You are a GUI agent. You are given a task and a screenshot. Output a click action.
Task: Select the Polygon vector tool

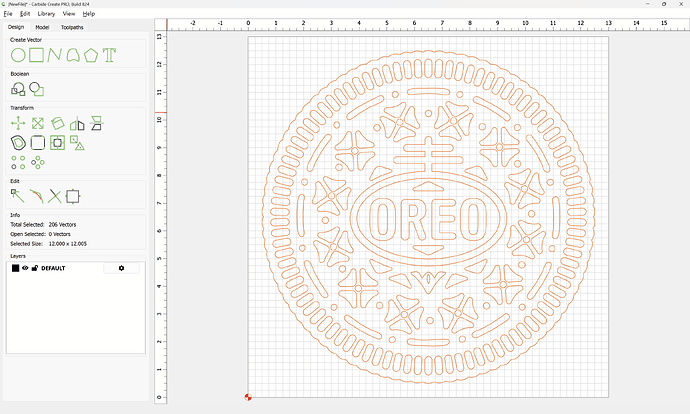[x=91, y=54]
